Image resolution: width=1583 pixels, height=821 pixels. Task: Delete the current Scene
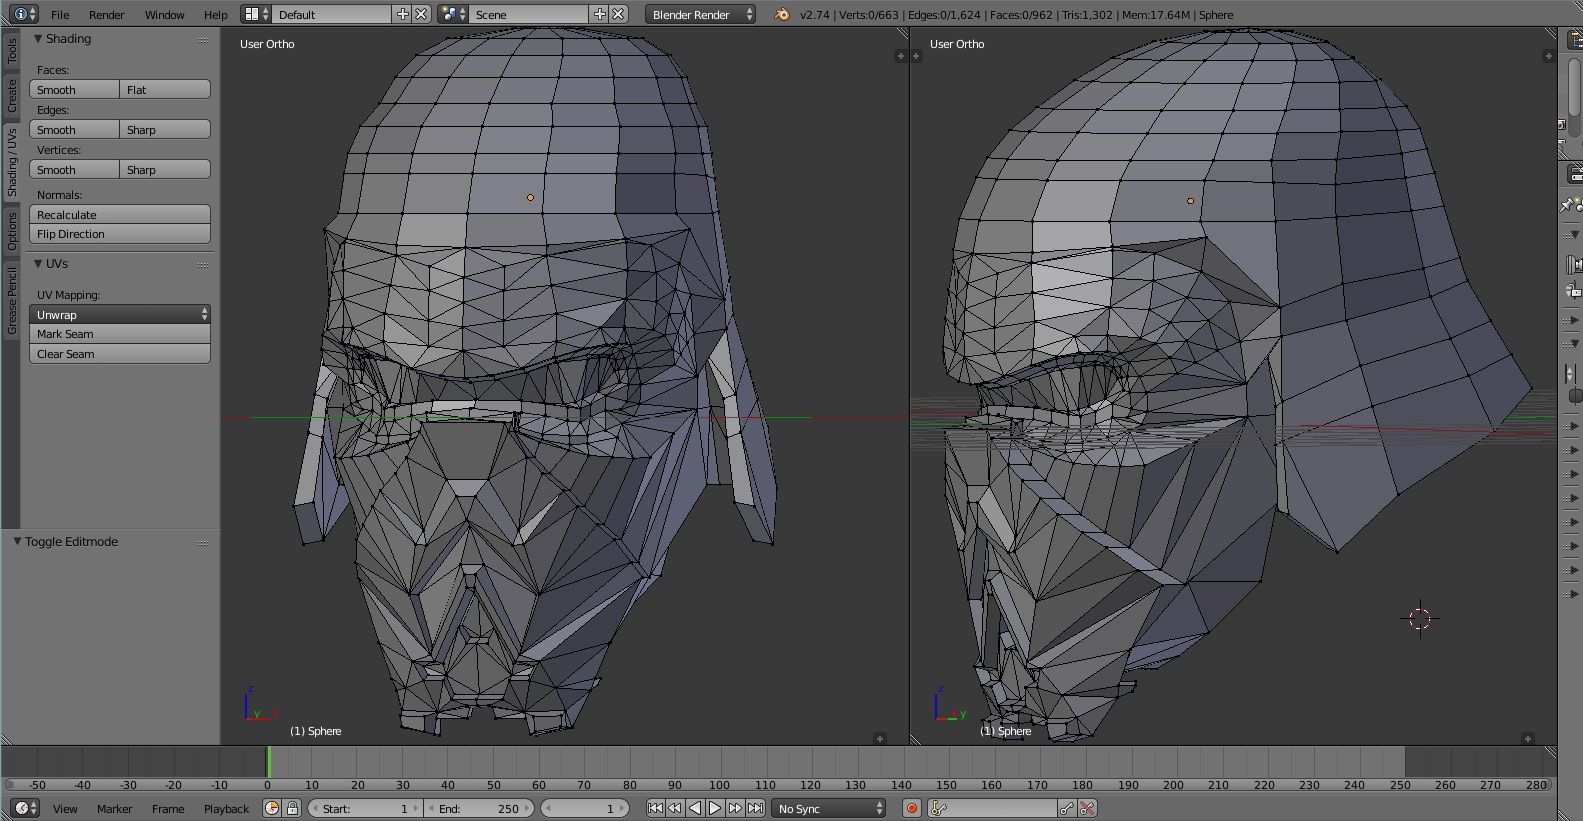(x=619, y=14)
